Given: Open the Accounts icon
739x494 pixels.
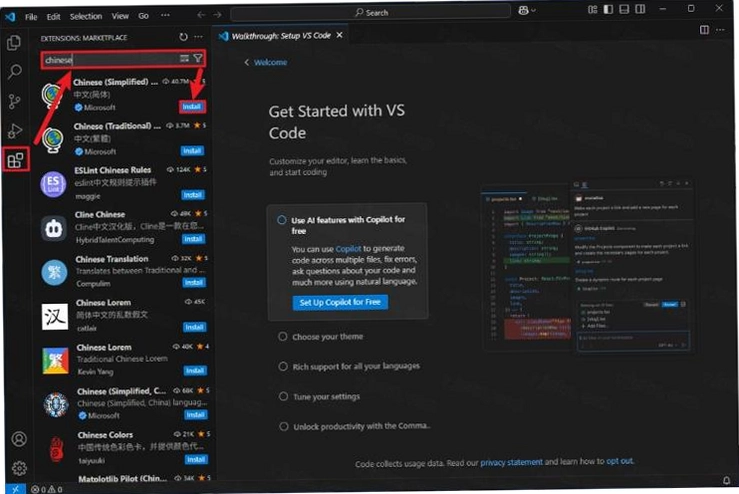Looking at the screenshot, I should pos(19,439).
